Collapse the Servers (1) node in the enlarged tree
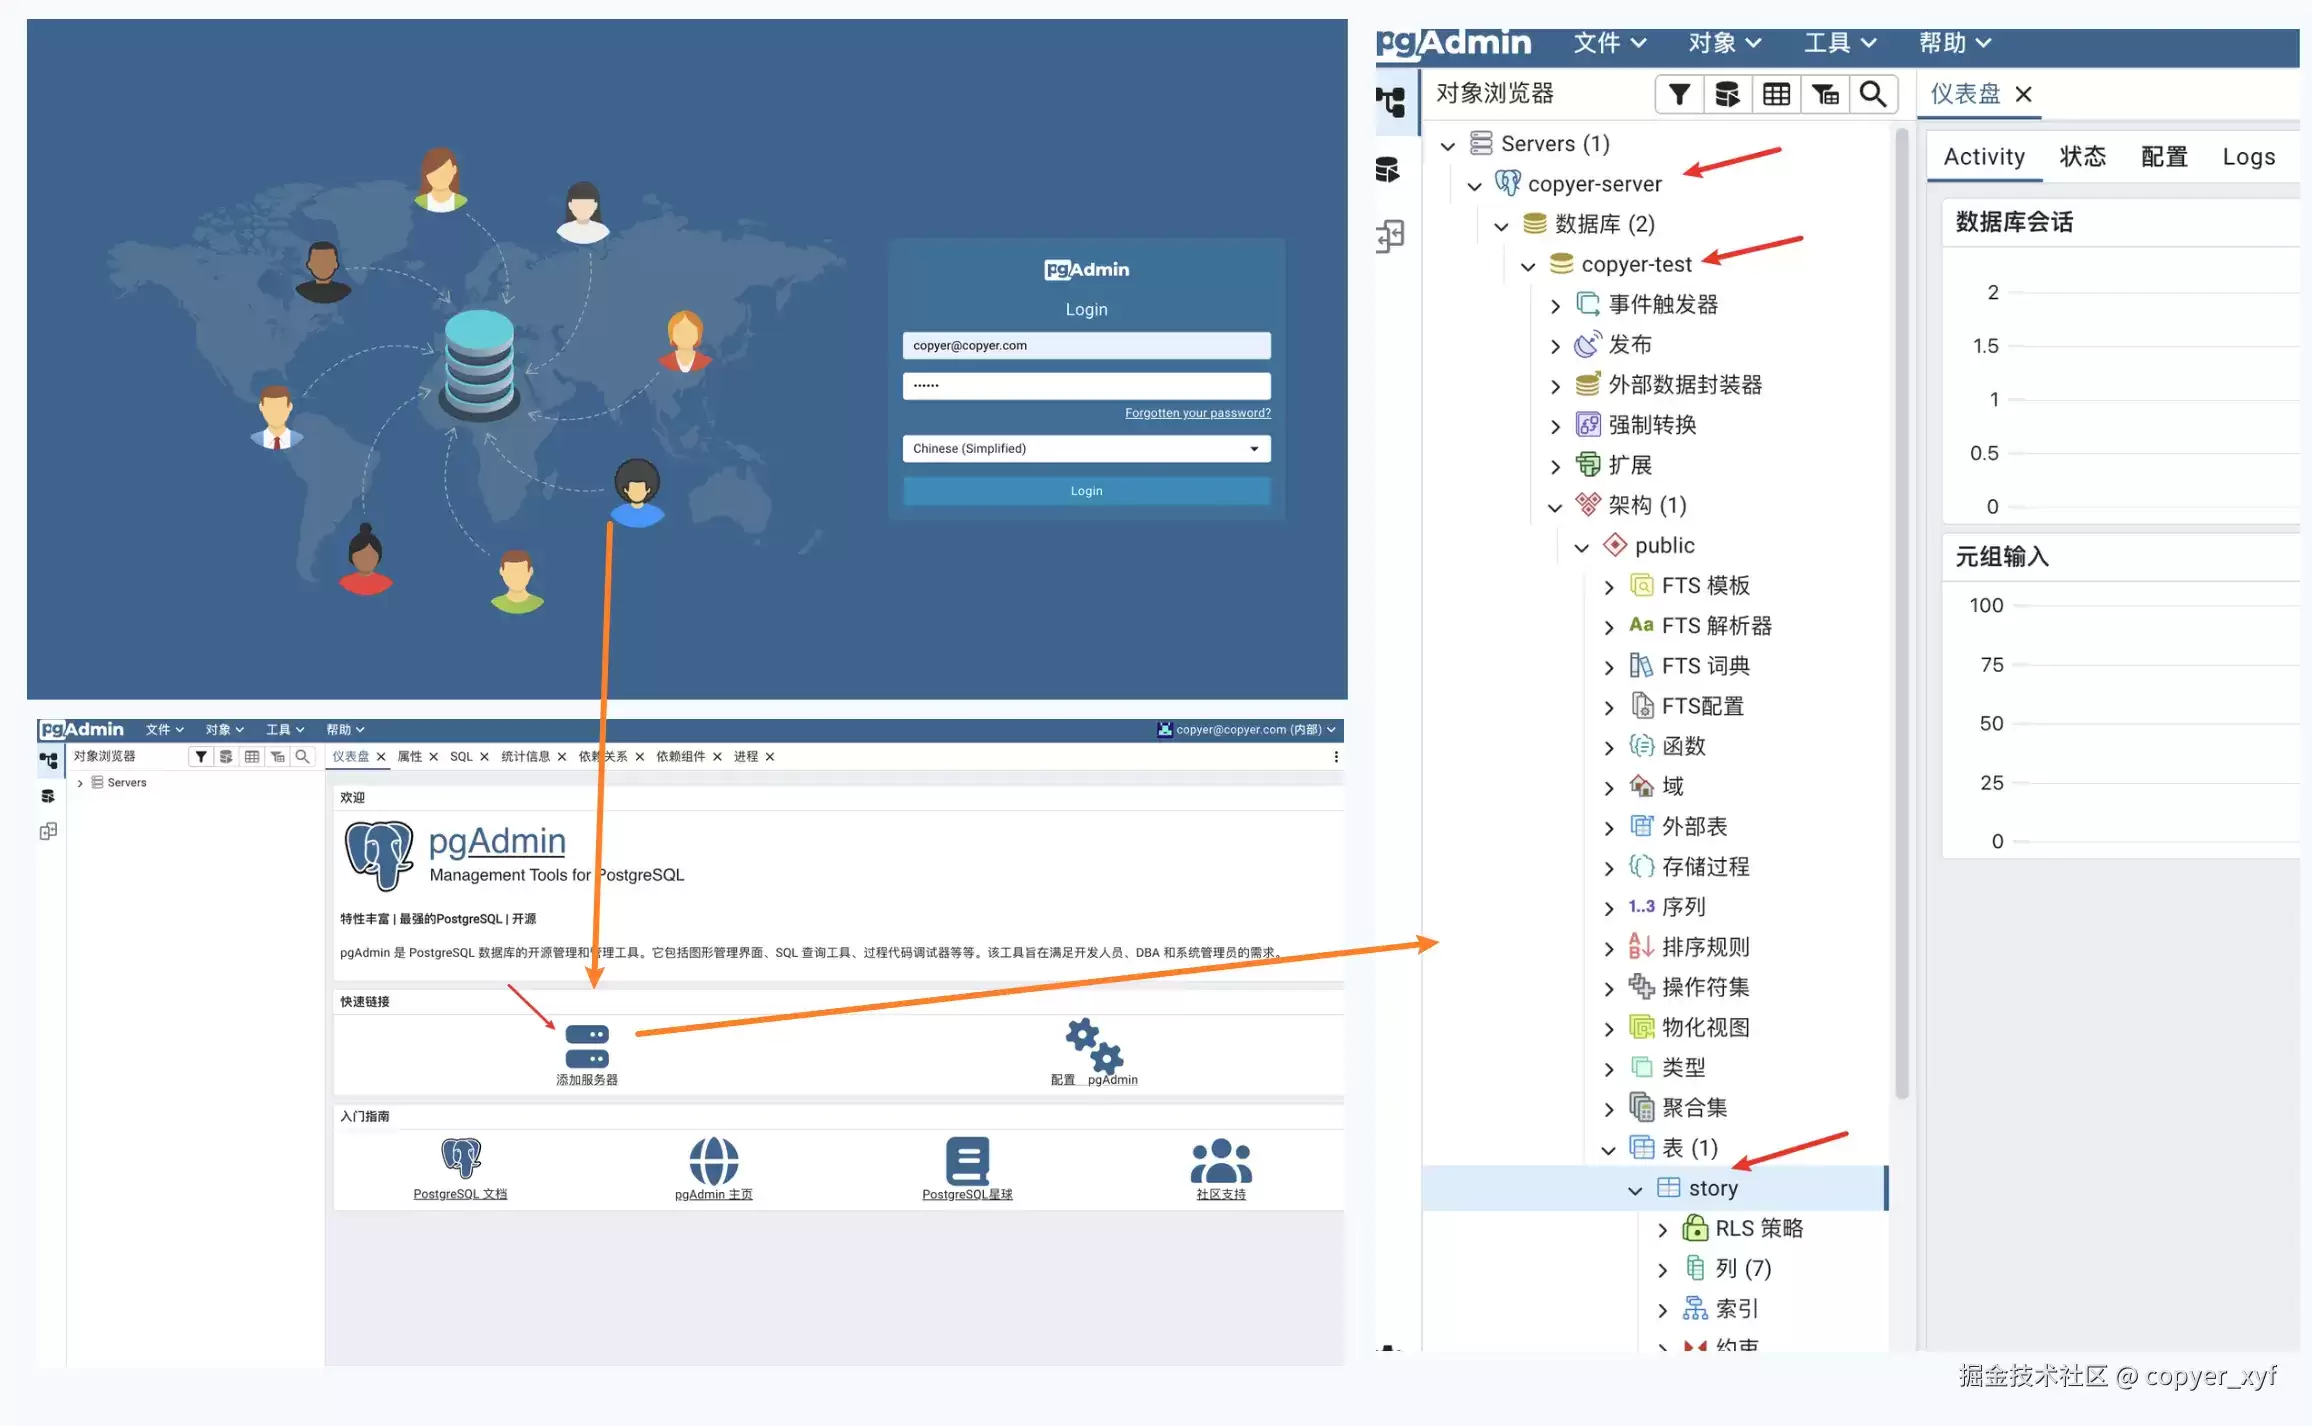The width and height of the screenshot is (2312, 1426). tap(1447, 146)
